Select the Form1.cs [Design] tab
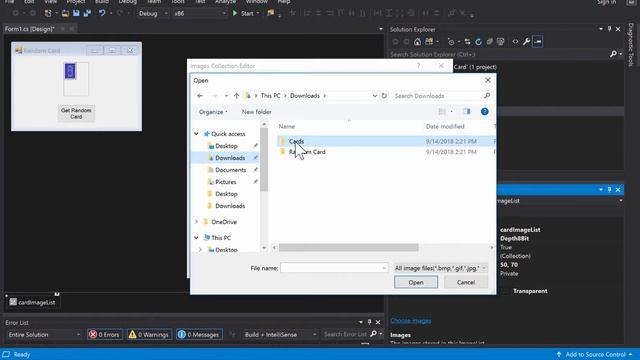Viewport: 640px width, 360px height. [29, 29]
